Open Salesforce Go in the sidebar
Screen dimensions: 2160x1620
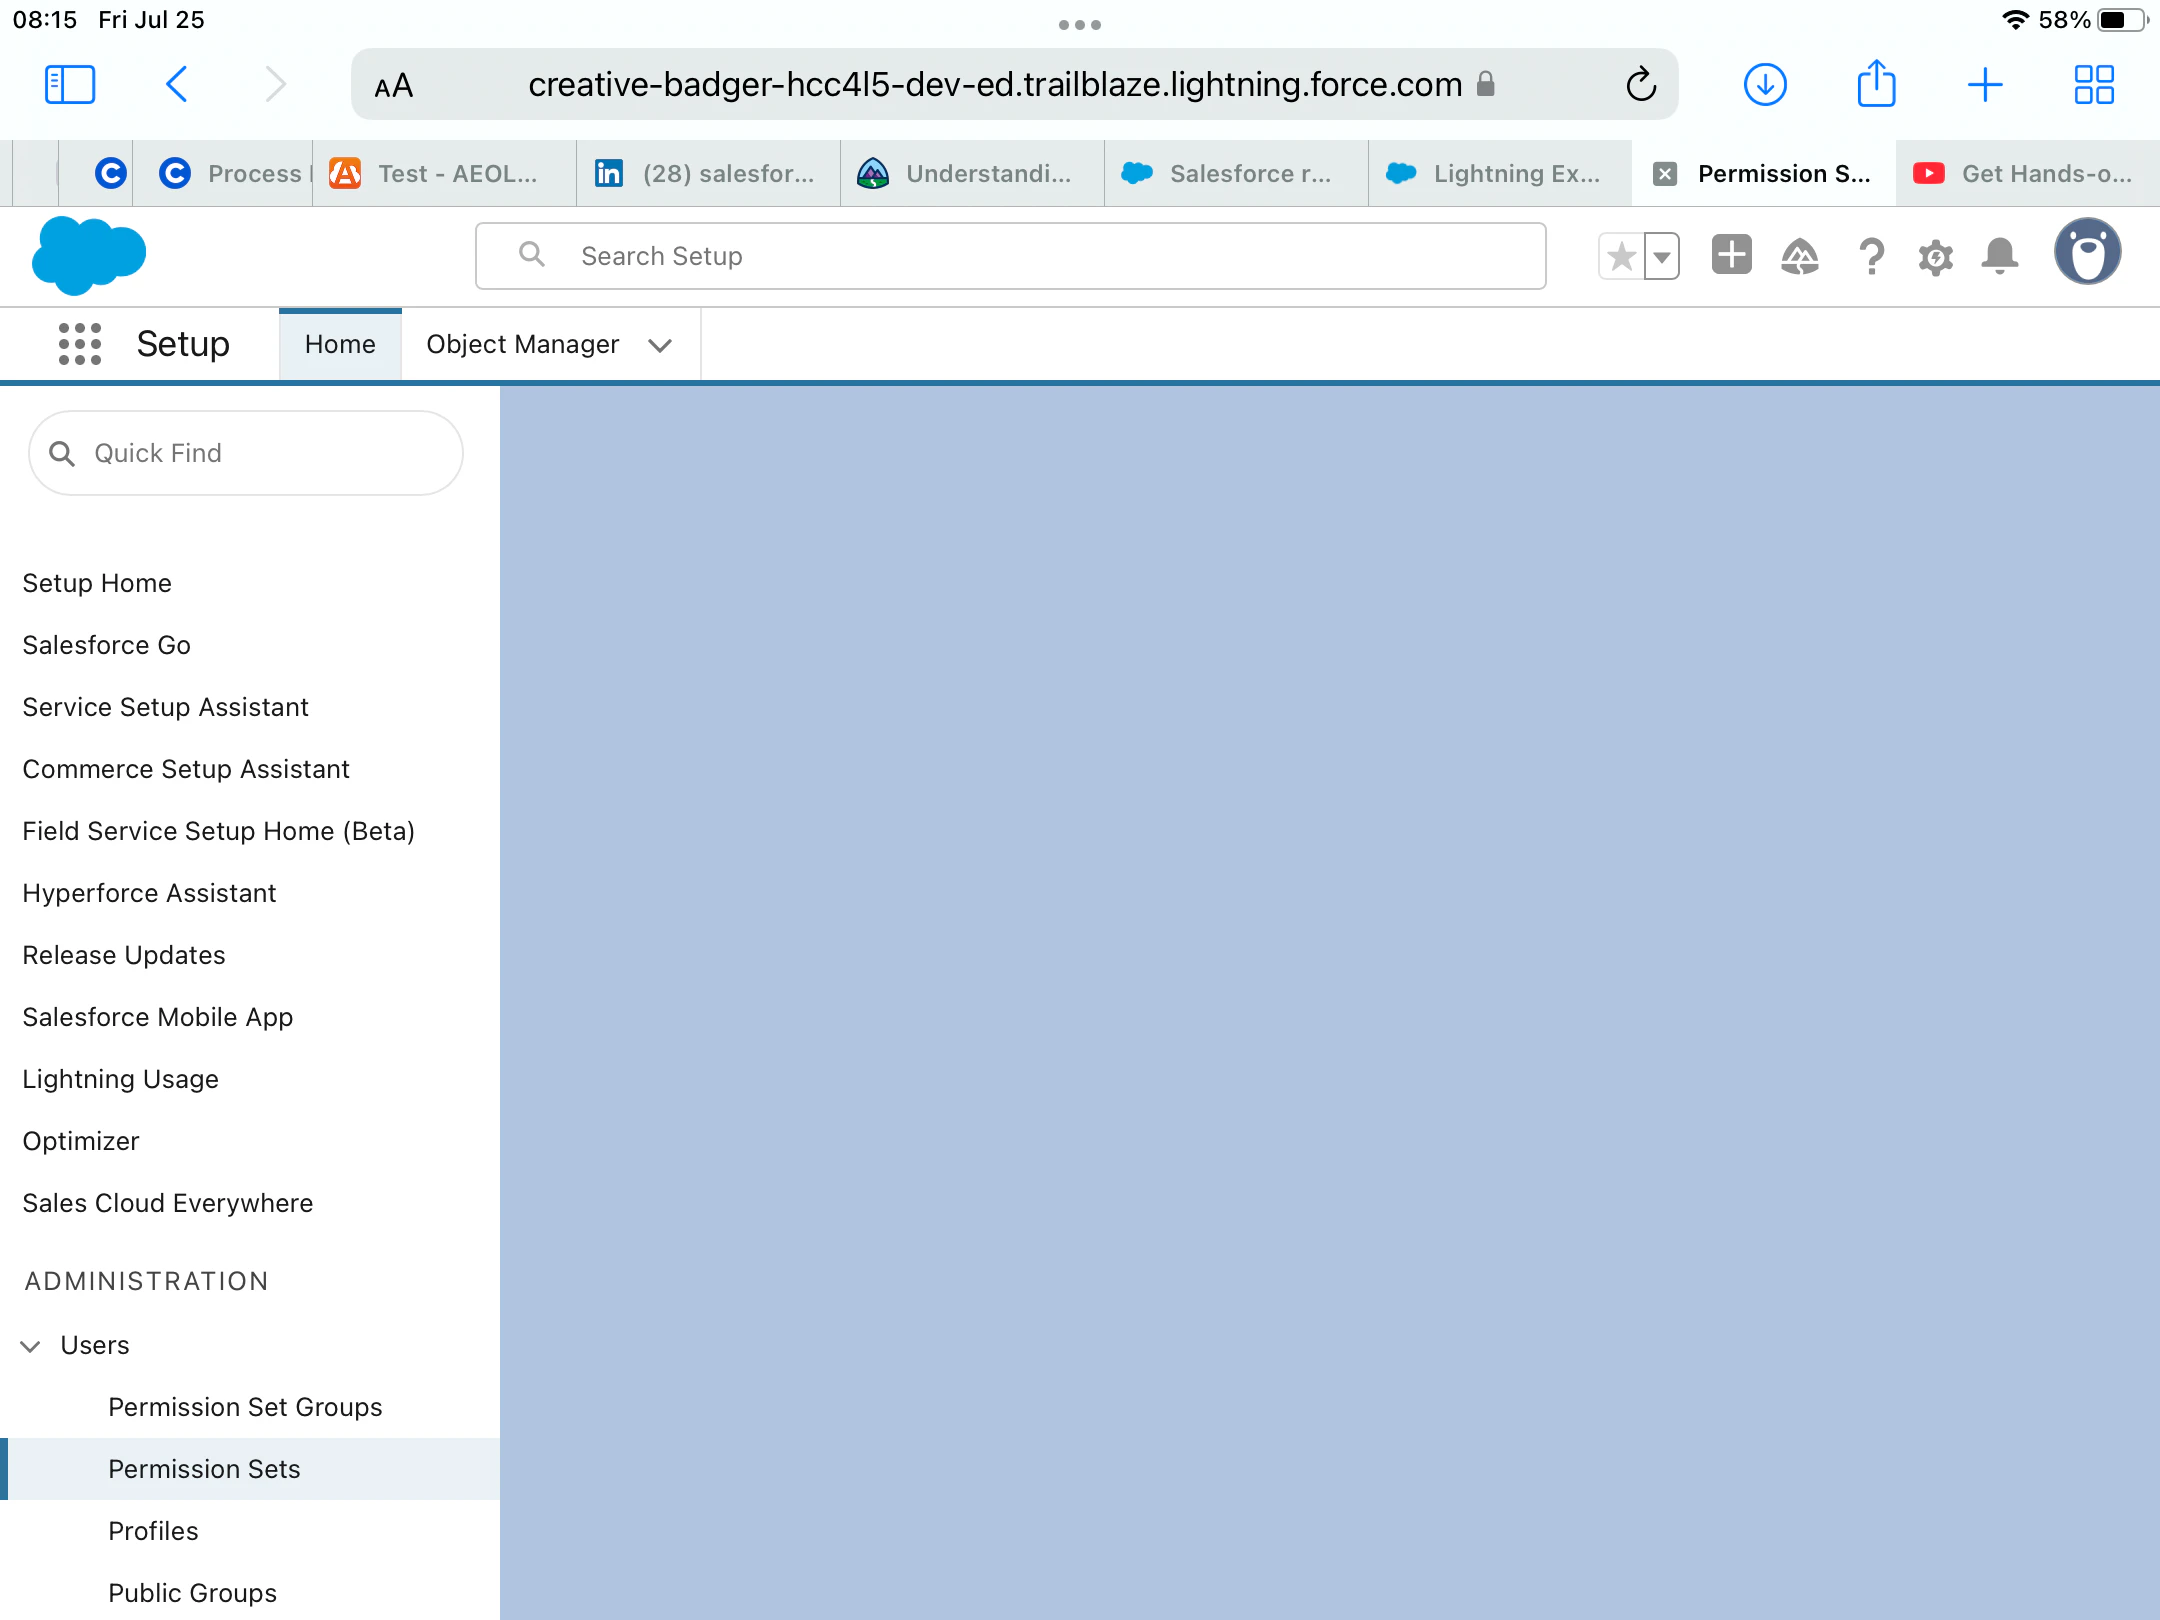click(106, 645)
